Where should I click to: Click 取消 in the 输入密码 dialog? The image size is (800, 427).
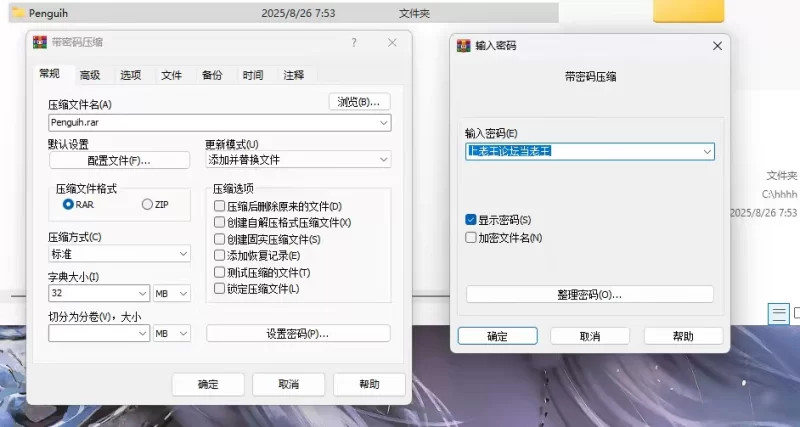590,336
